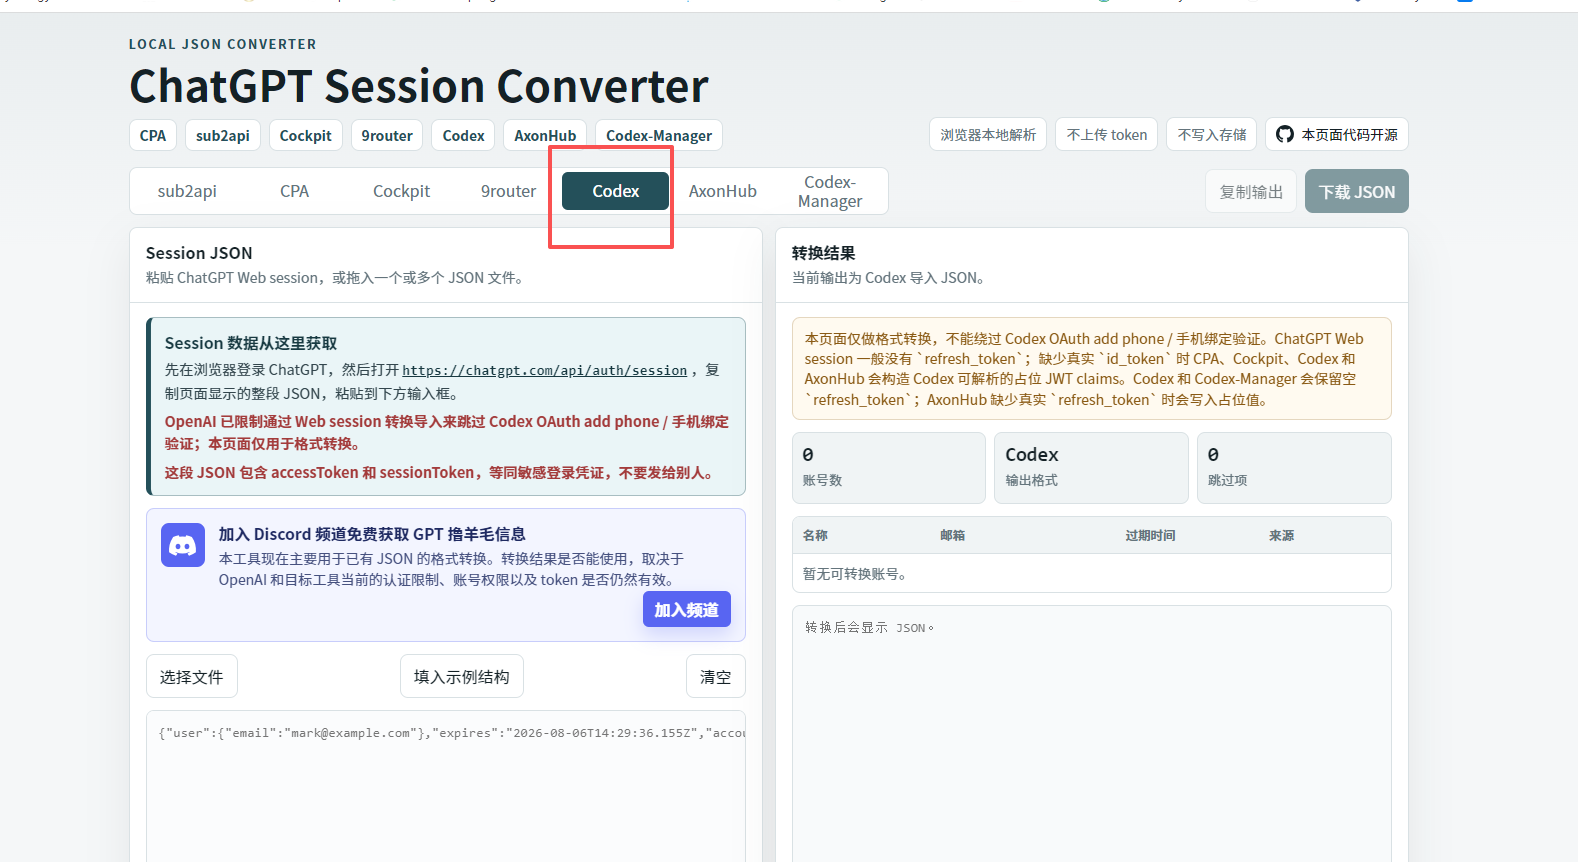
Task: Click the sub2api chip under the title
Action: coord(223,135)
